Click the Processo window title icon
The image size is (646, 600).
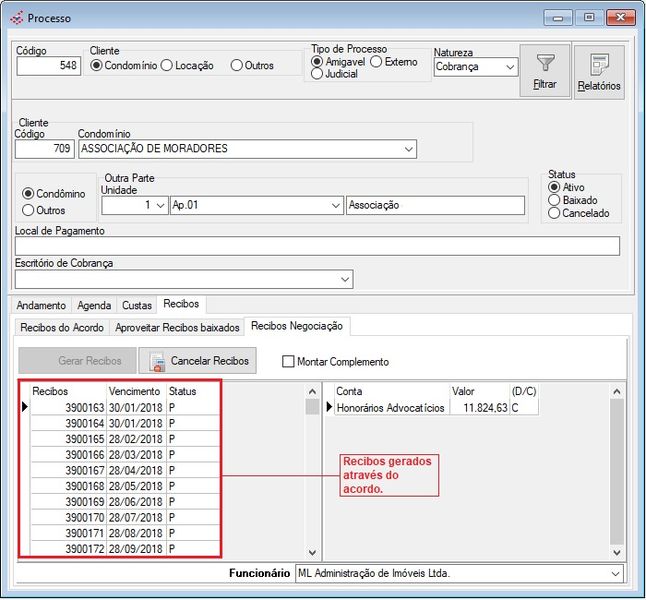pyautogui.click(x=16, y=18)
